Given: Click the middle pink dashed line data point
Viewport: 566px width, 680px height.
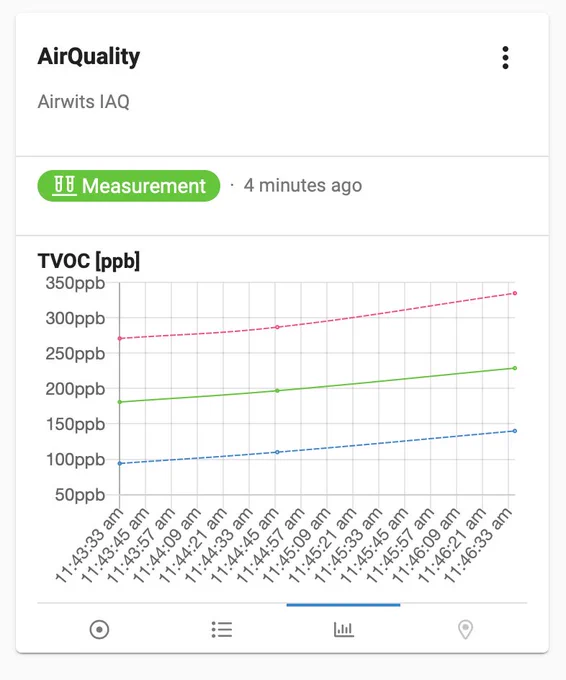Looking at the screenshot, I should click(278, 327).
